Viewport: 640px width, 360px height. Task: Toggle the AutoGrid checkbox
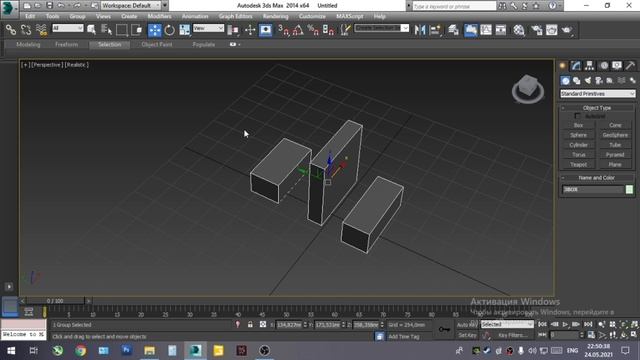tap(577, 116)
